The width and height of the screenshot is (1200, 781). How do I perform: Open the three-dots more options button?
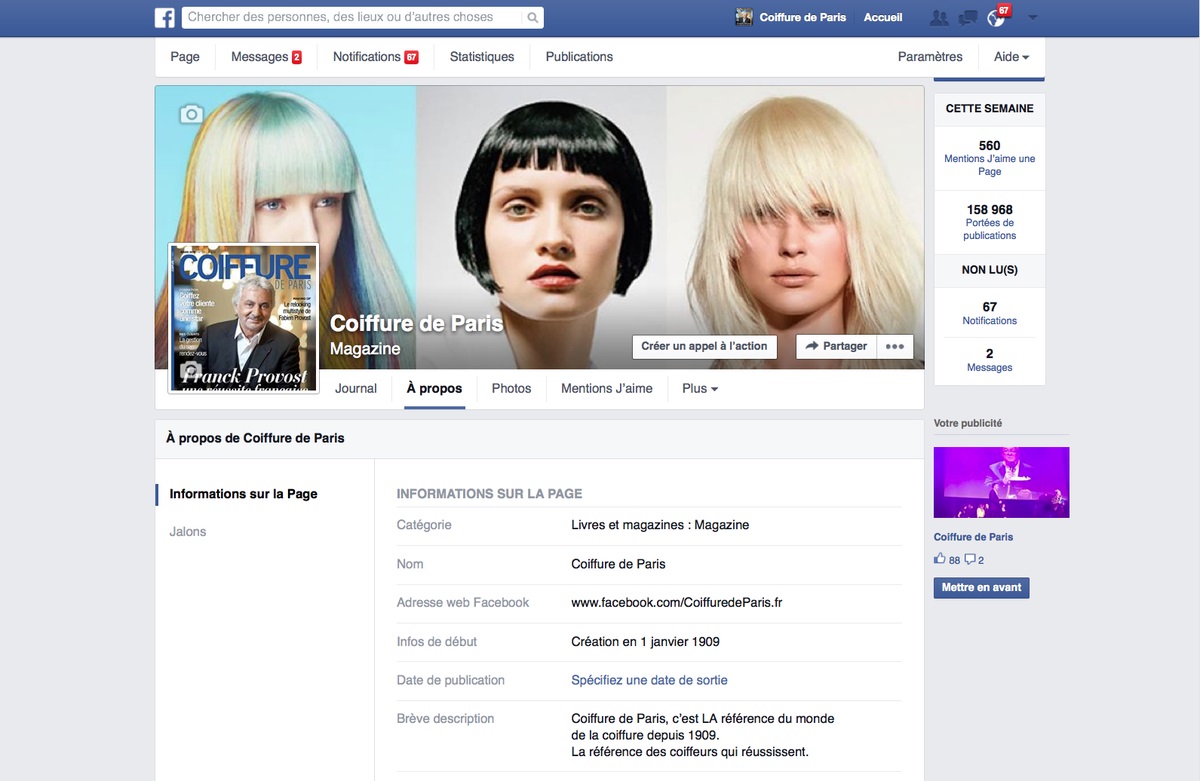click(x=895, y=346)
